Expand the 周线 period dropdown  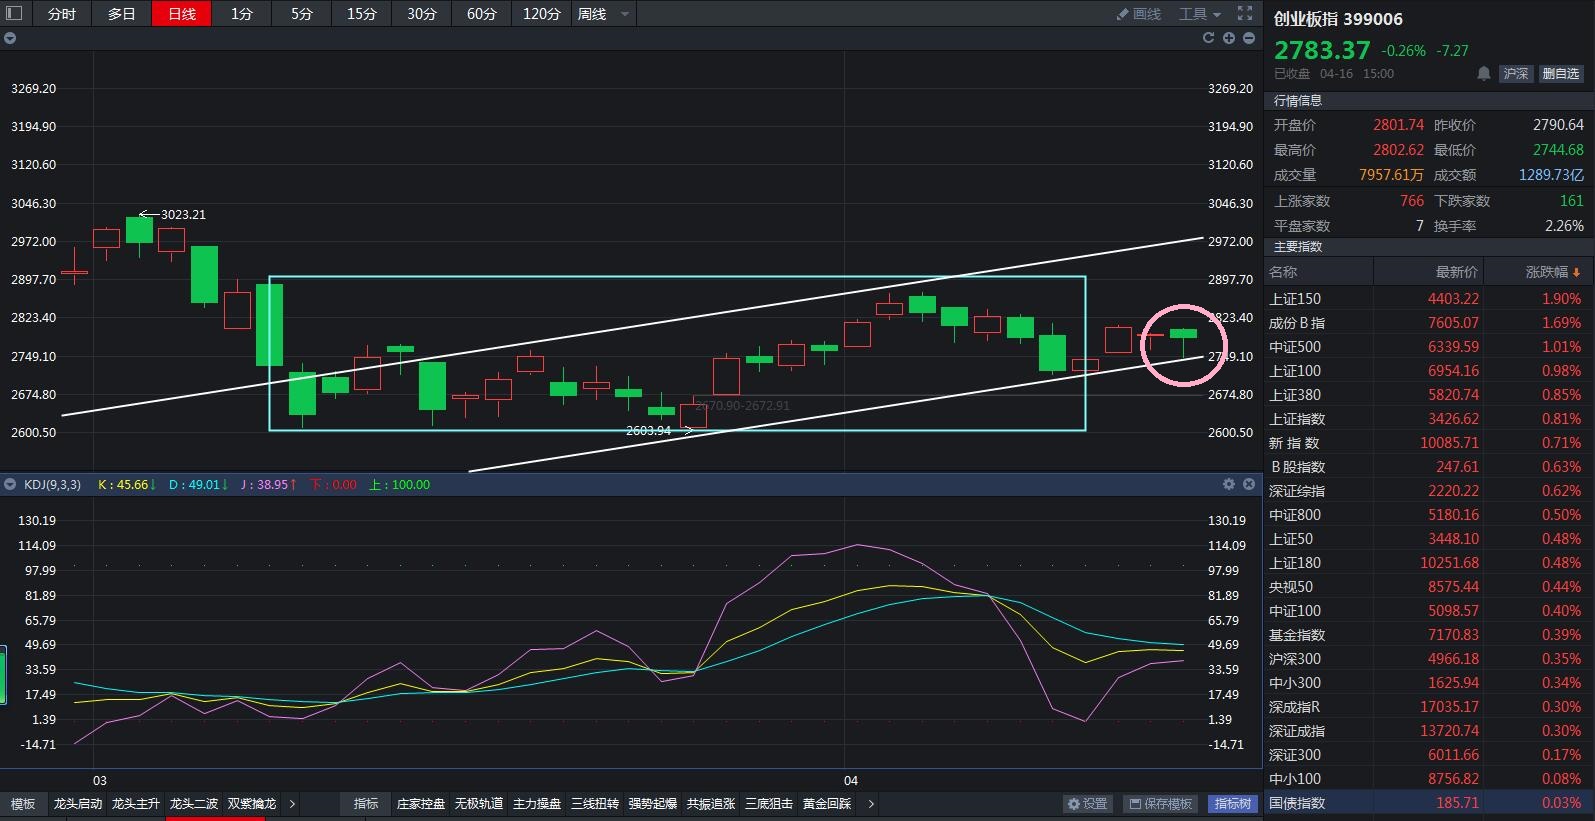click(625, 14)
